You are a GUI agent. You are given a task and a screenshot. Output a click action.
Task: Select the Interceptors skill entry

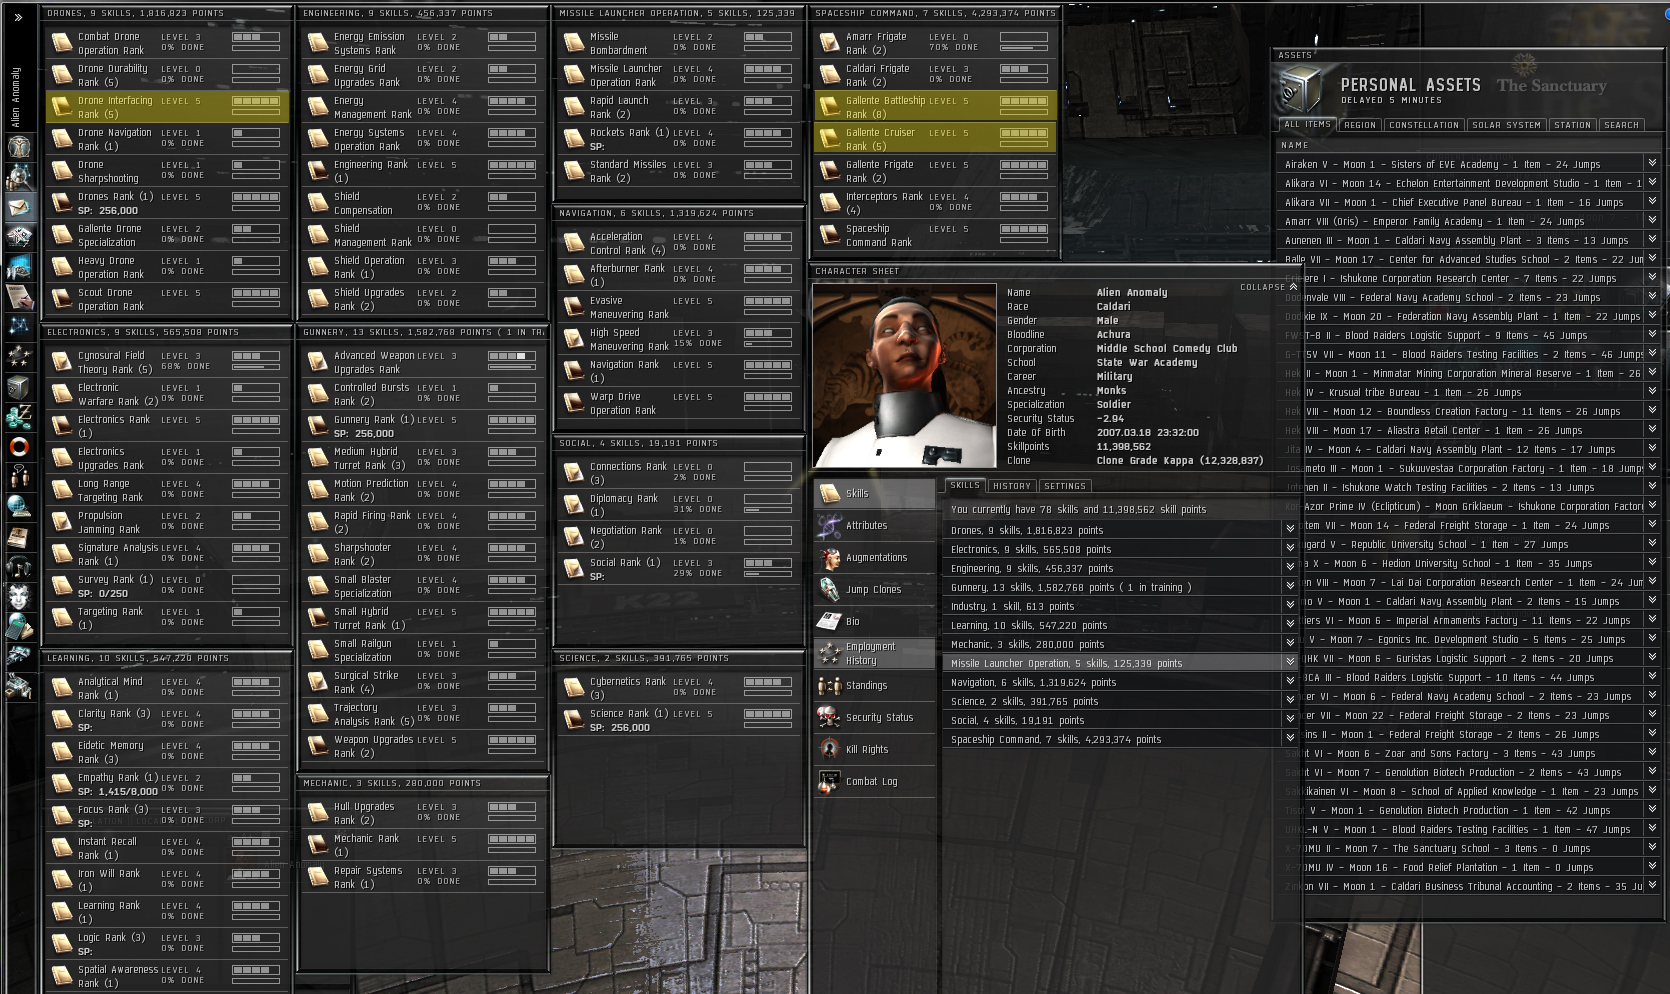[935, 203]
